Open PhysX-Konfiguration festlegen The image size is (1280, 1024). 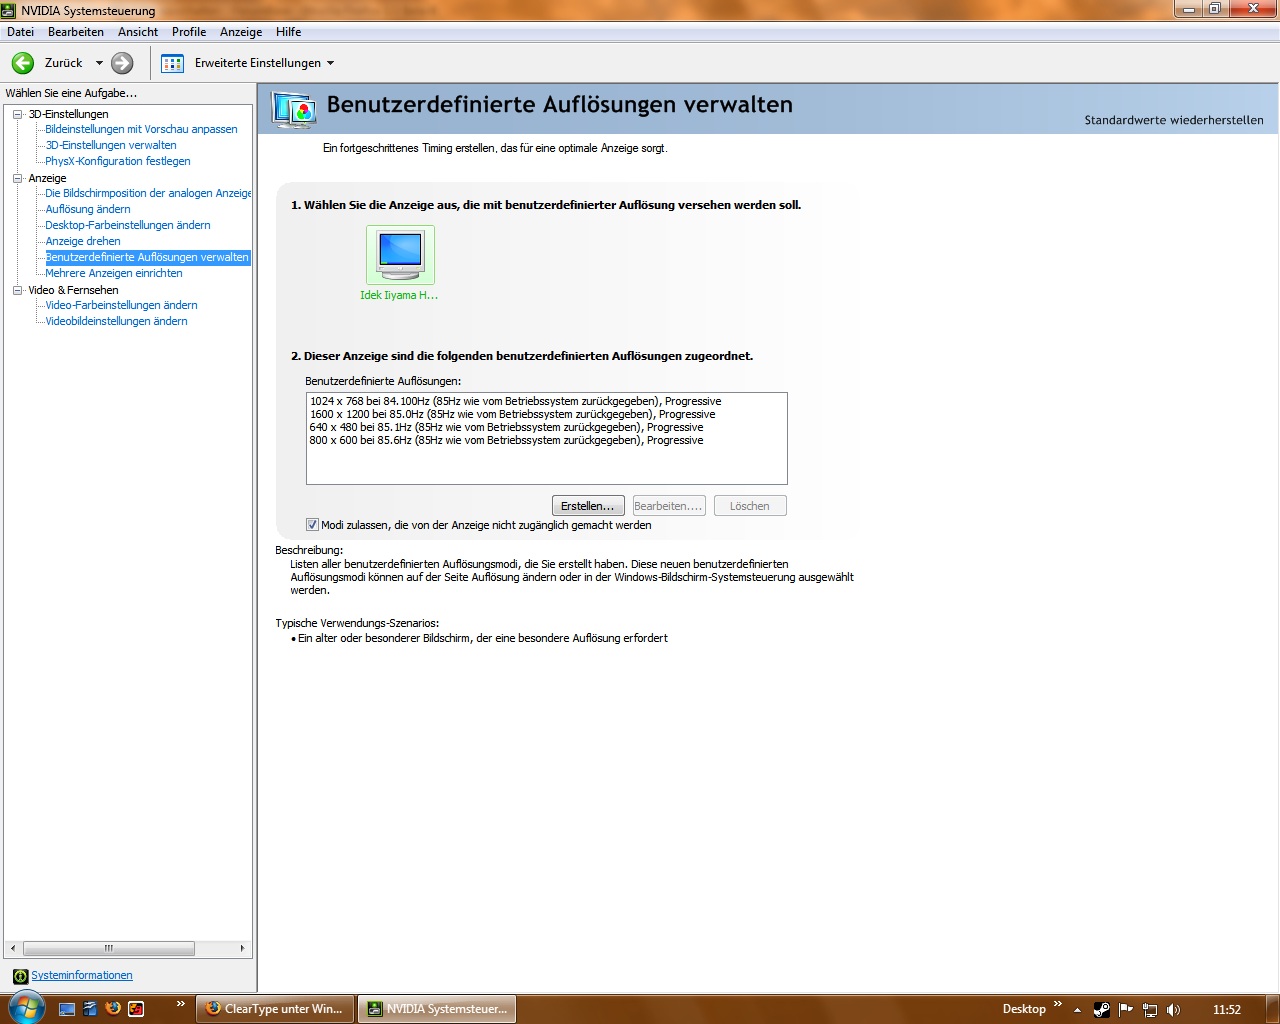(118, 161)
